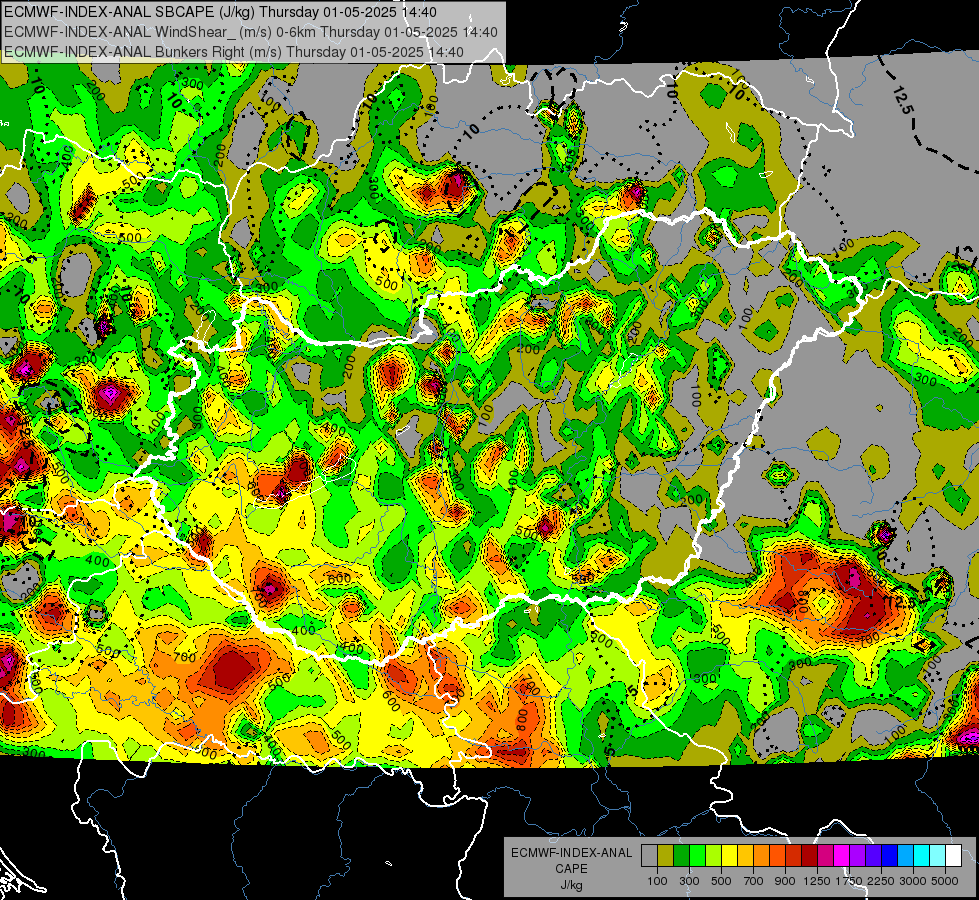The image size is (979, 900).
Task: Click the 1750 tick label on the legend
Action: pyautogui.click(x=850, y=881)
